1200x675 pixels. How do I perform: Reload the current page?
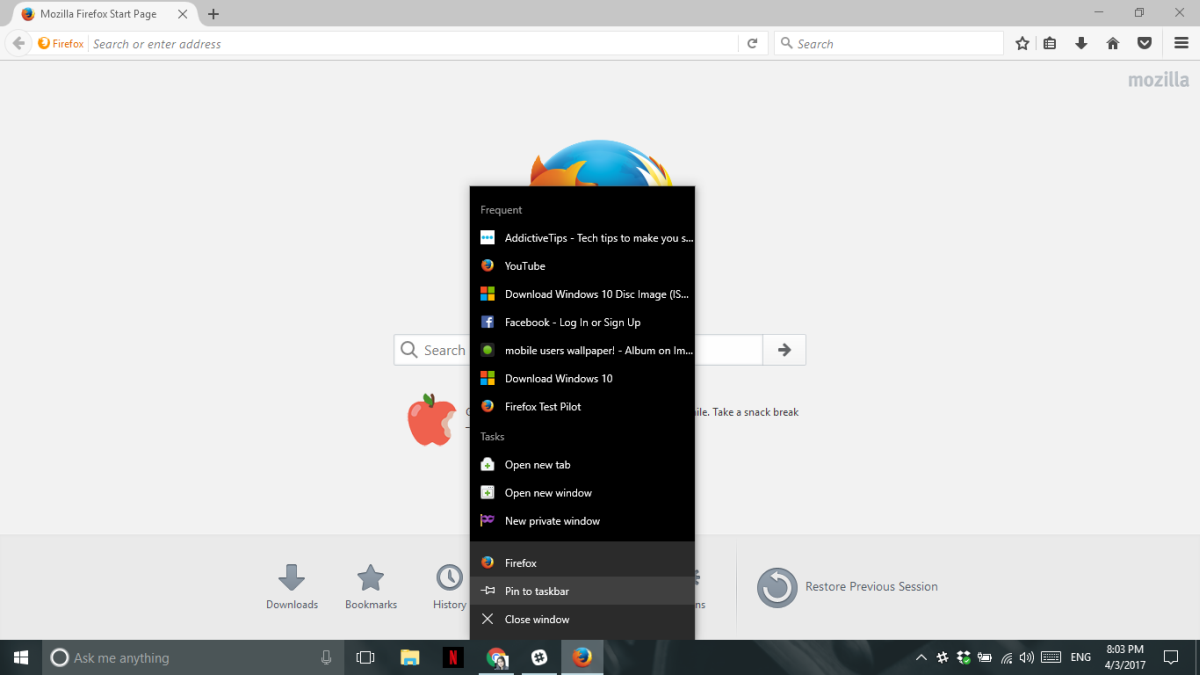coord(753,43)
